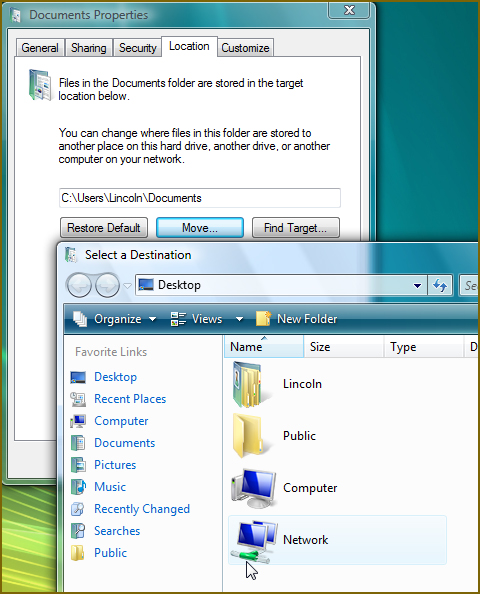This screenshot has width=480, height=594.
Task: Switch to the General tab
Action: [40, 48]
